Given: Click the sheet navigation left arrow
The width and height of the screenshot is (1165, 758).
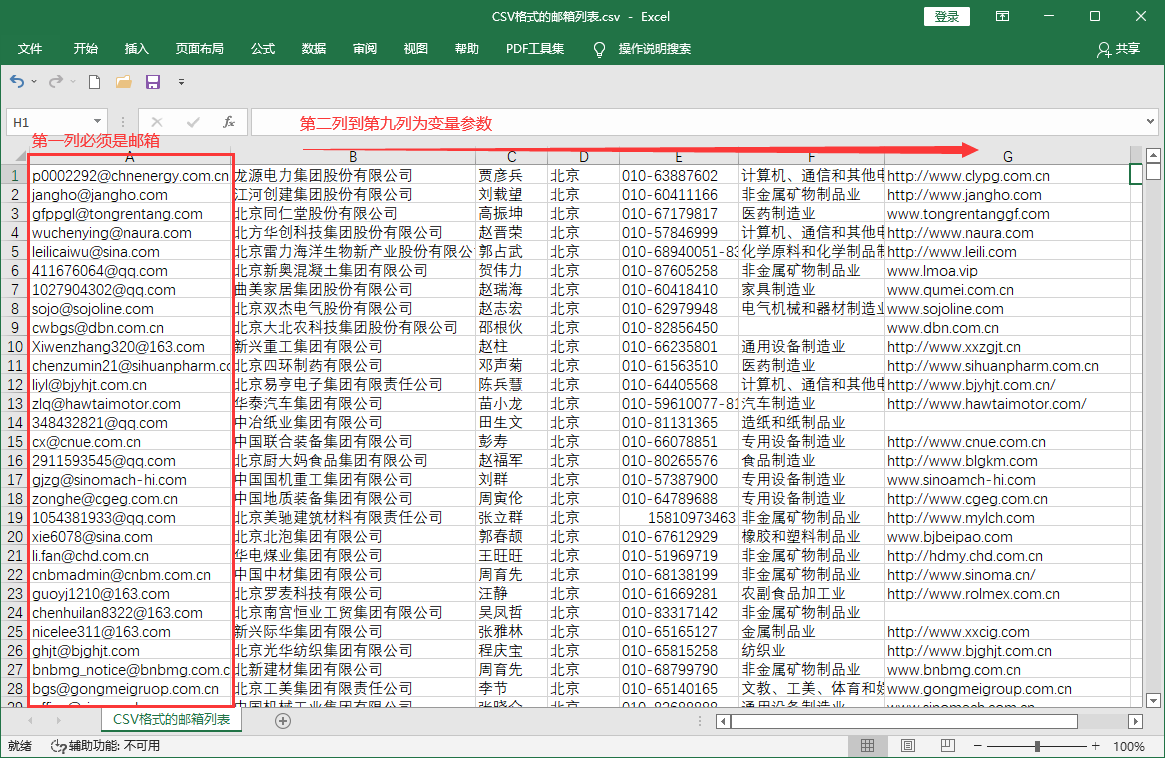Looking at the screenshot, I should (30, 721).
